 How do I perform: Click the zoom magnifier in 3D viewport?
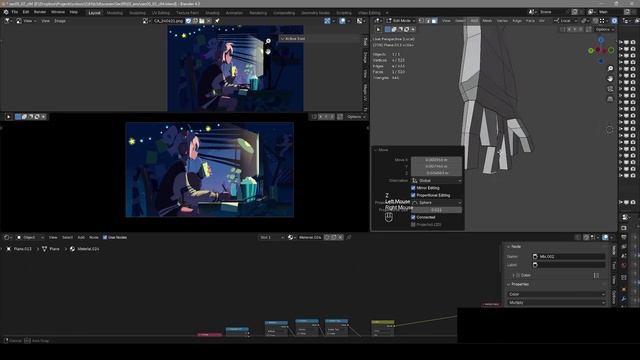coord(610,69)
